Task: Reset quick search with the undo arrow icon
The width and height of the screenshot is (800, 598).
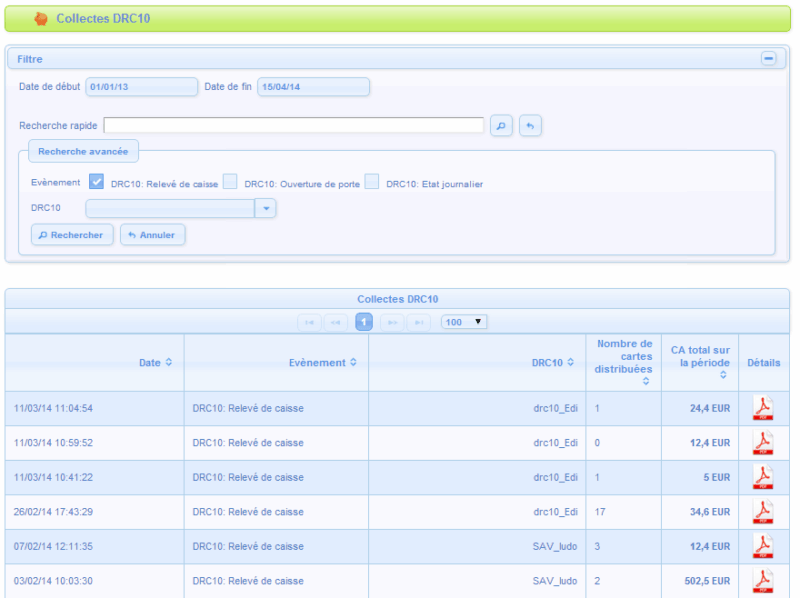Action: point(531,125)
